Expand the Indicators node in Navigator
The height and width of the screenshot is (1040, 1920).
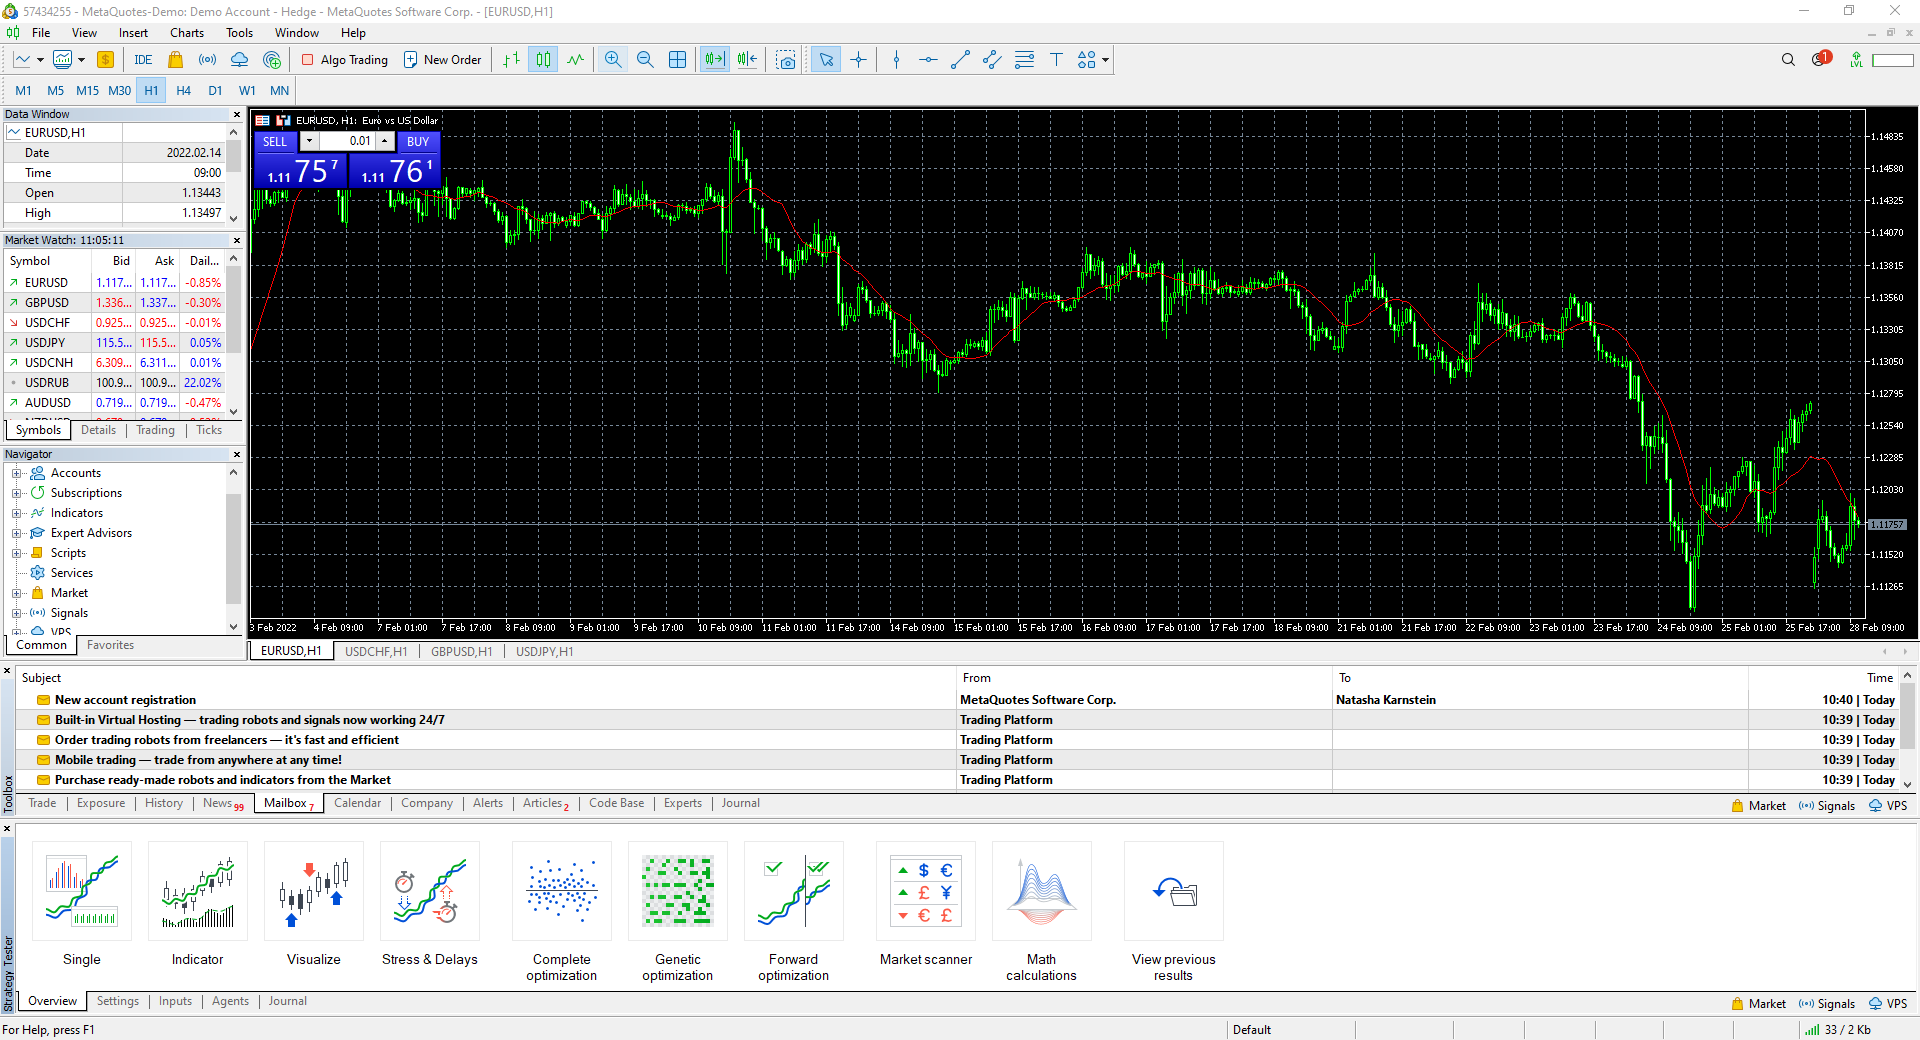click(16, 513)
